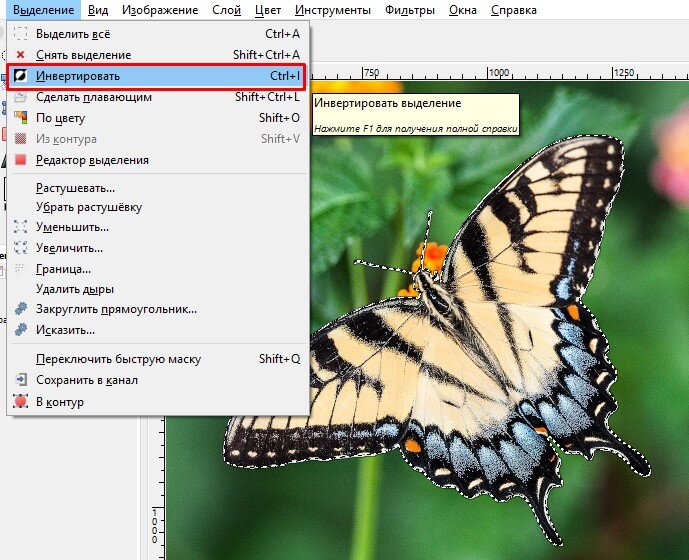Click the Уменьшить shrink icon

pyautogui.click(x=20, y=227)
